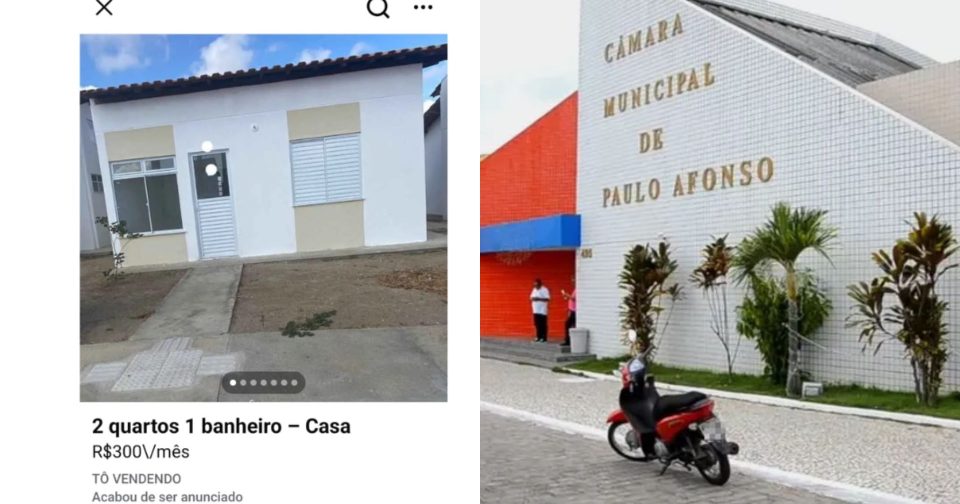Click the house front door in photo
This screenshot has width=960, height=504.
[x=214, y=204]
